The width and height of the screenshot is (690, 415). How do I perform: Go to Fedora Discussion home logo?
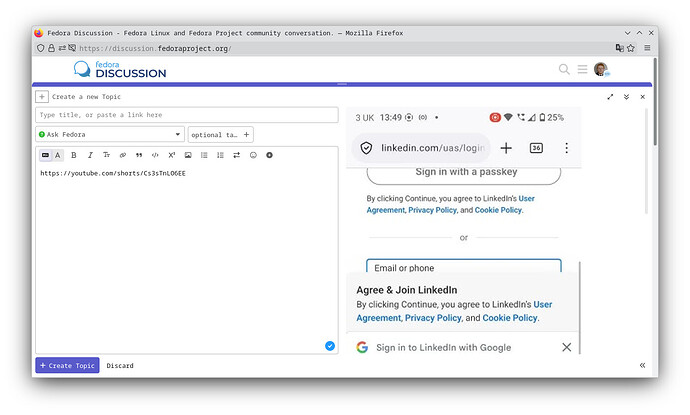[120, 69]
